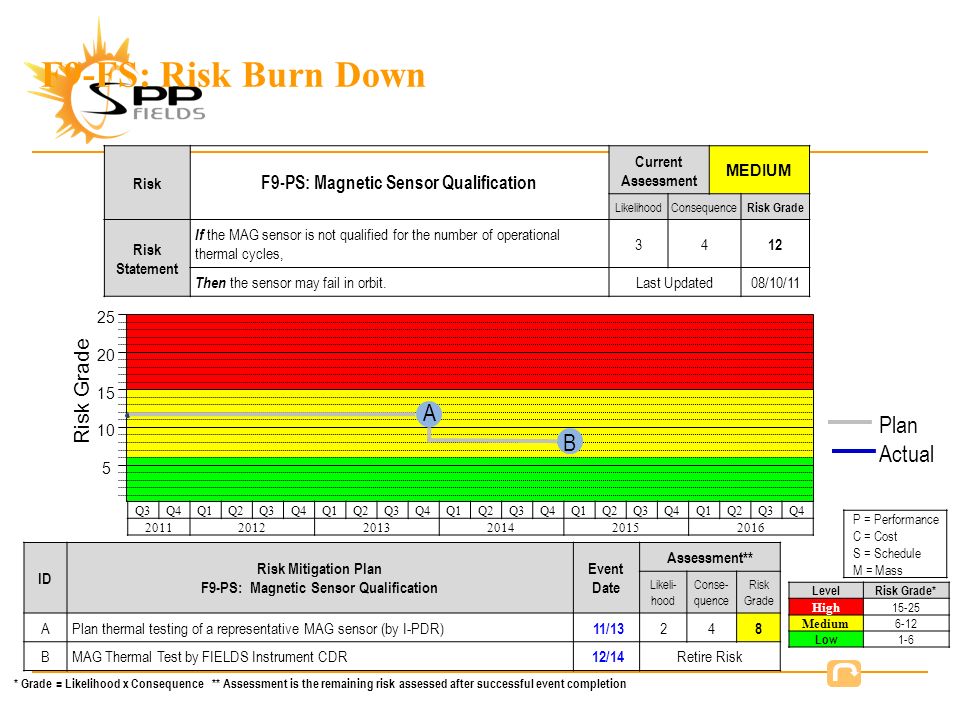Viewport: 960px width, 720px height.
Task: Click the likelihood value 2 in row A
Action: [663, 629]
